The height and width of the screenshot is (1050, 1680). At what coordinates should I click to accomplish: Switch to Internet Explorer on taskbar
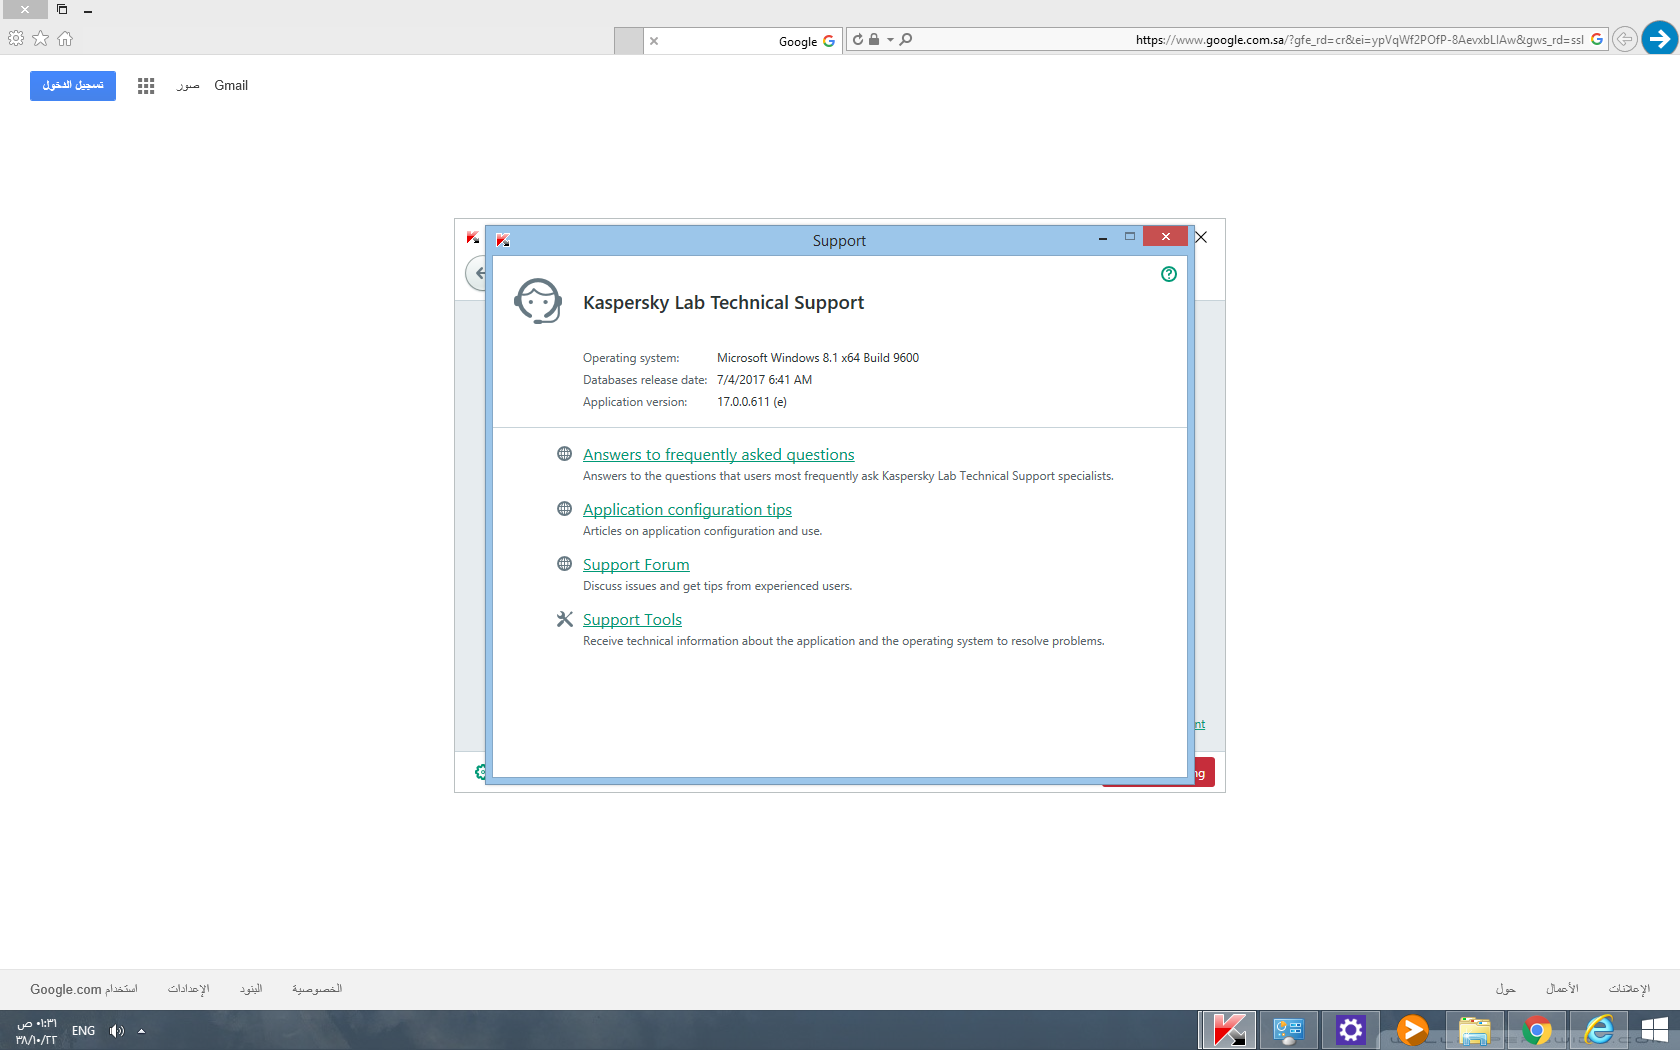tap(1599, 1030)
